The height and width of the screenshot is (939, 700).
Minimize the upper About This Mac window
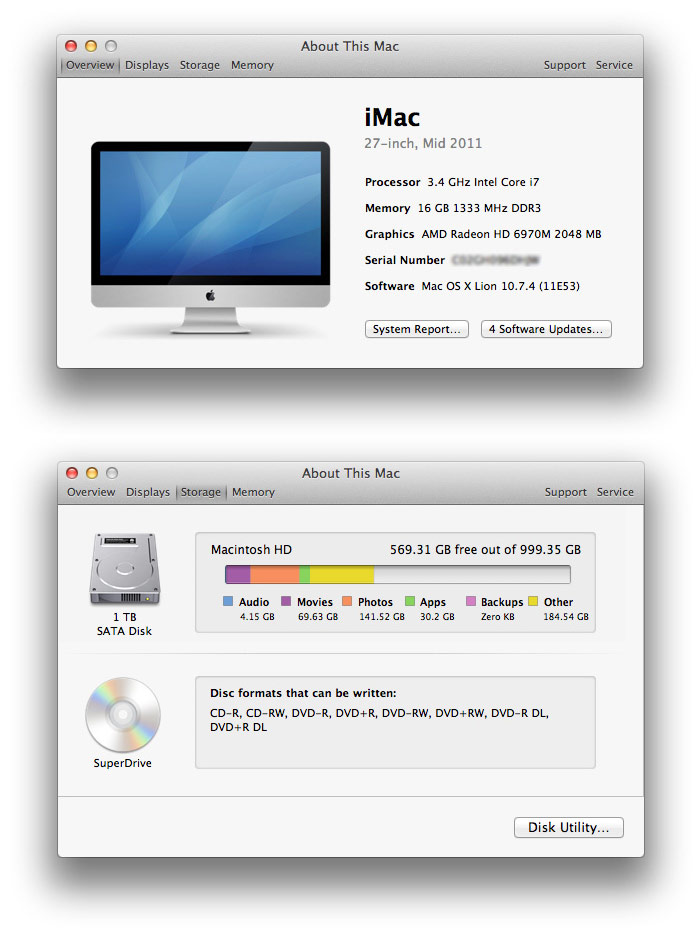[91, 46]
